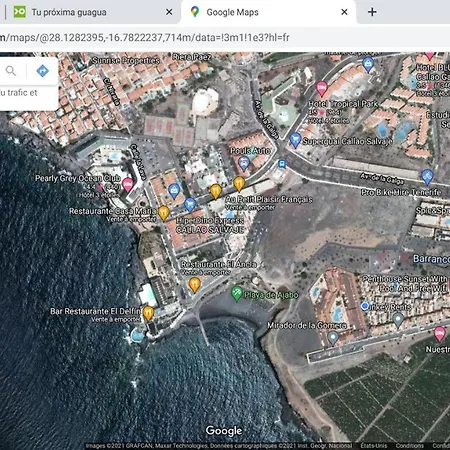Image resolution: width=450 pixels, height=450 pixels.
Task: Click the HiperDino Express blue cart marker
Action: pos(190,204)
